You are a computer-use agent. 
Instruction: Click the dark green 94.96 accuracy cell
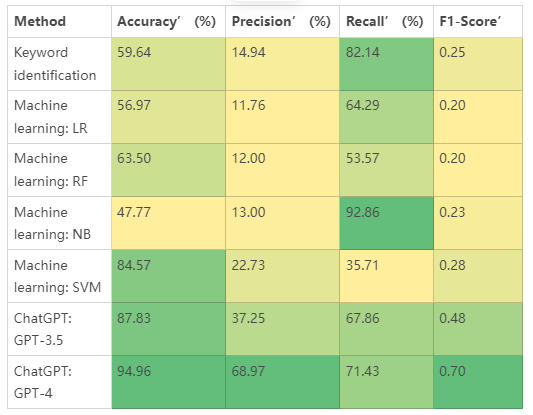click(x=168, y=382)
